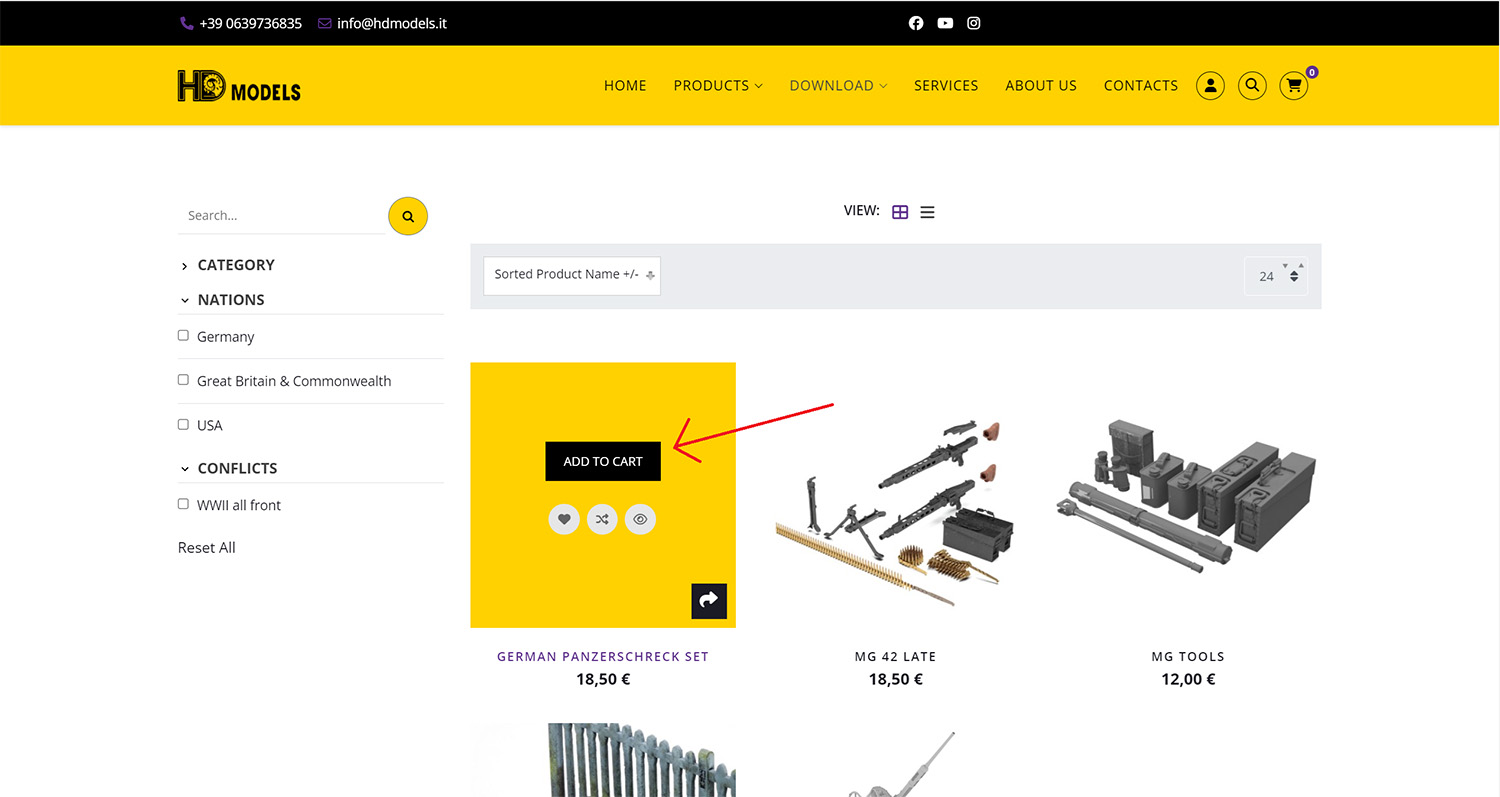
Task: Open the user account icon
Action: click(1210, 86)
